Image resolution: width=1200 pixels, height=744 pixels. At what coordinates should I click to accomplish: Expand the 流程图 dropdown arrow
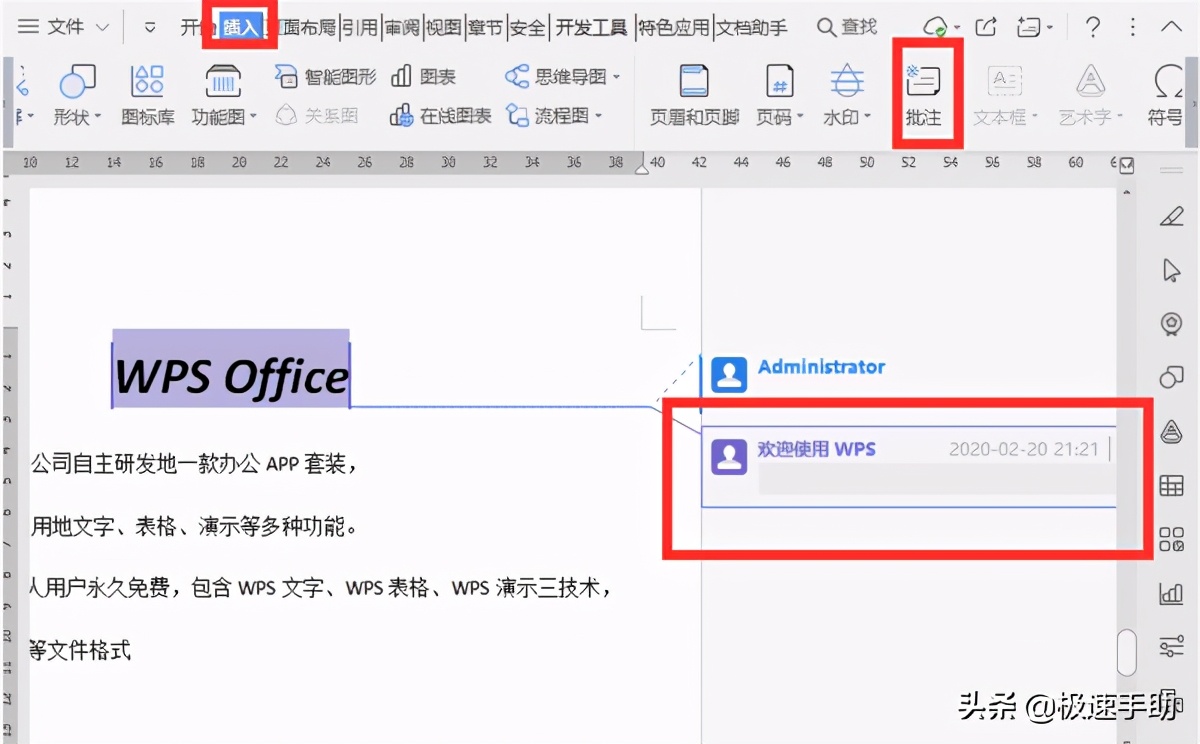point(598,116)
